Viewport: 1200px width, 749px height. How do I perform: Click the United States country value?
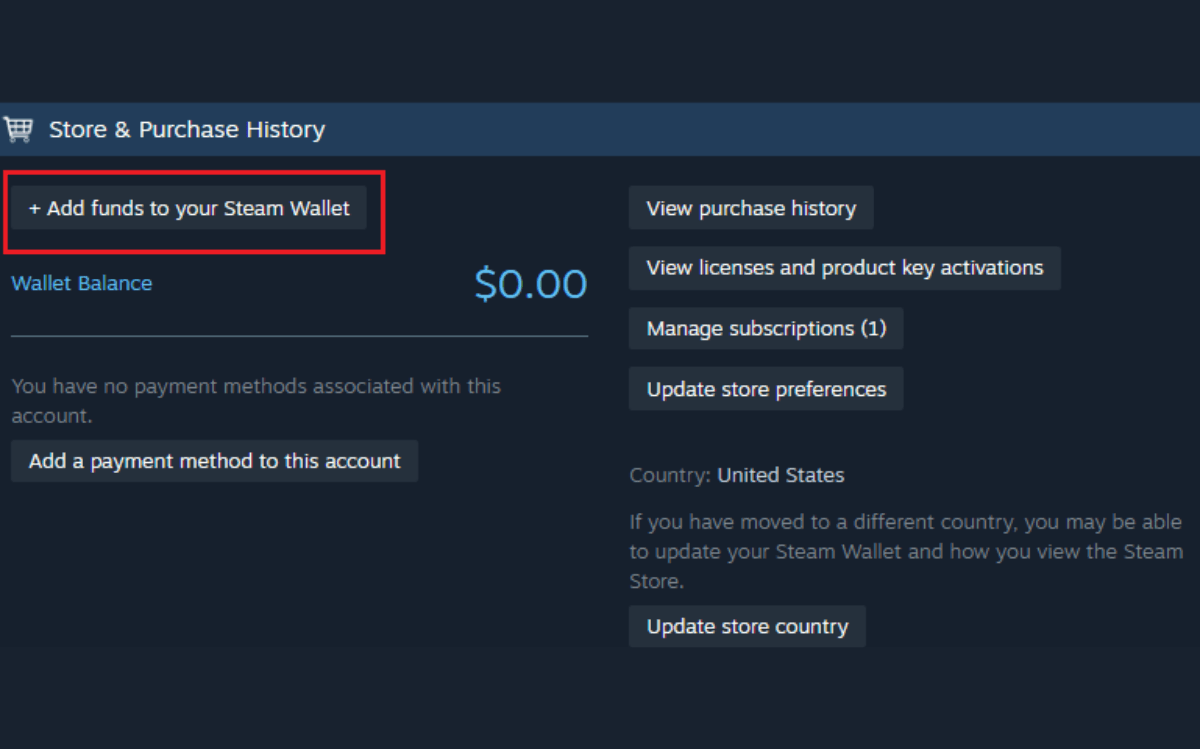pos(780,475)
